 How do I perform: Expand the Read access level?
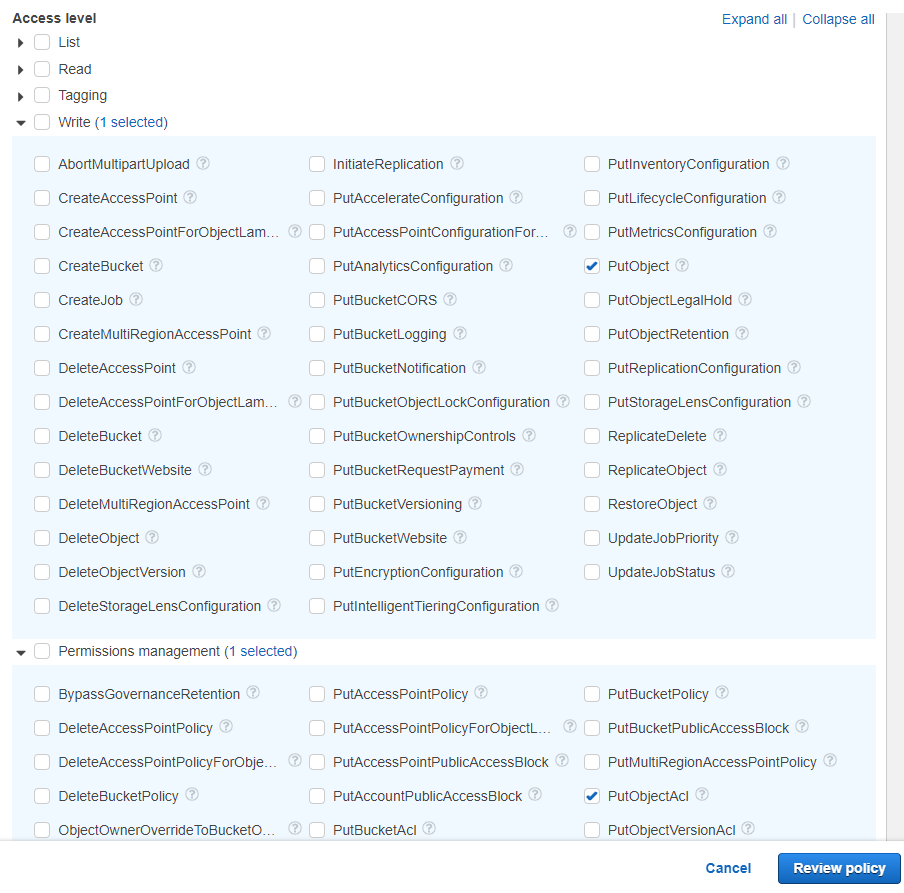click(21, 70)
